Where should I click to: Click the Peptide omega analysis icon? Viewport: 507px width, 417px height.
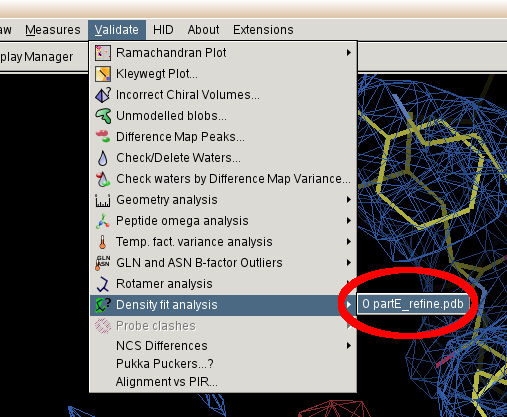103,221
